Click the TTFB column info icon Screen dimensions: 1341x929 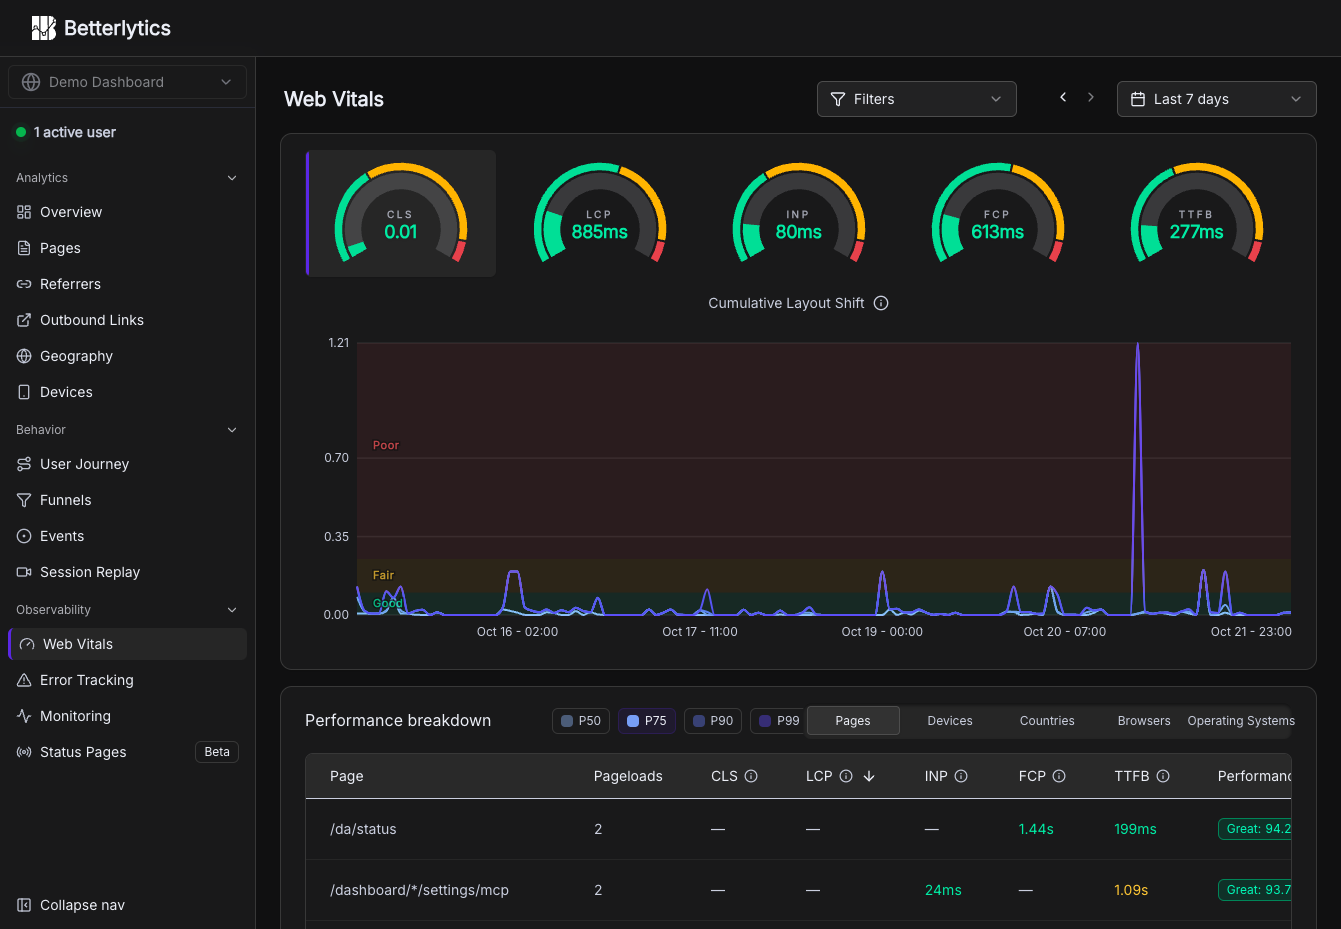click(1163, 776)
